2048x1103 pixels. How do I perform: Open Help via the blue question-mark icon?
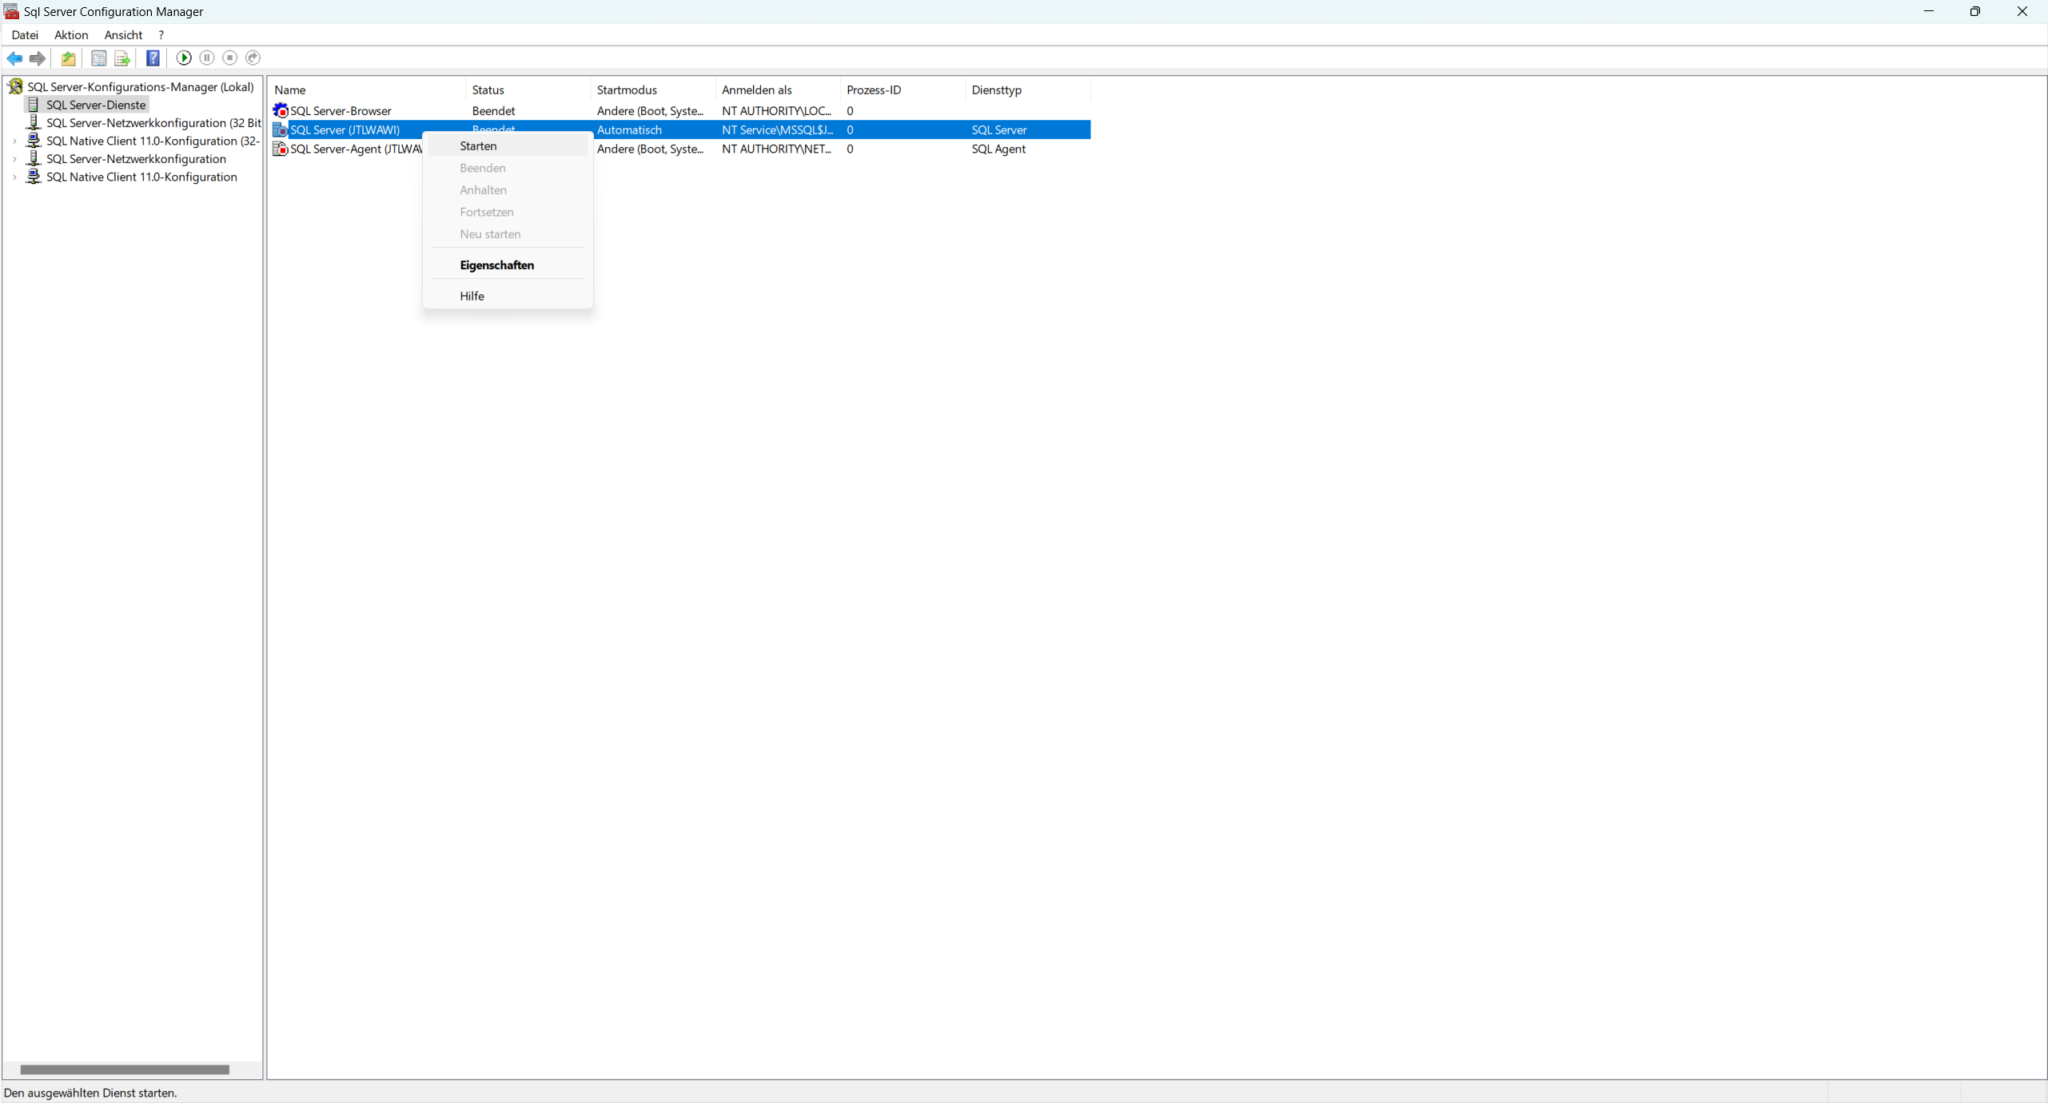point(153,58)
